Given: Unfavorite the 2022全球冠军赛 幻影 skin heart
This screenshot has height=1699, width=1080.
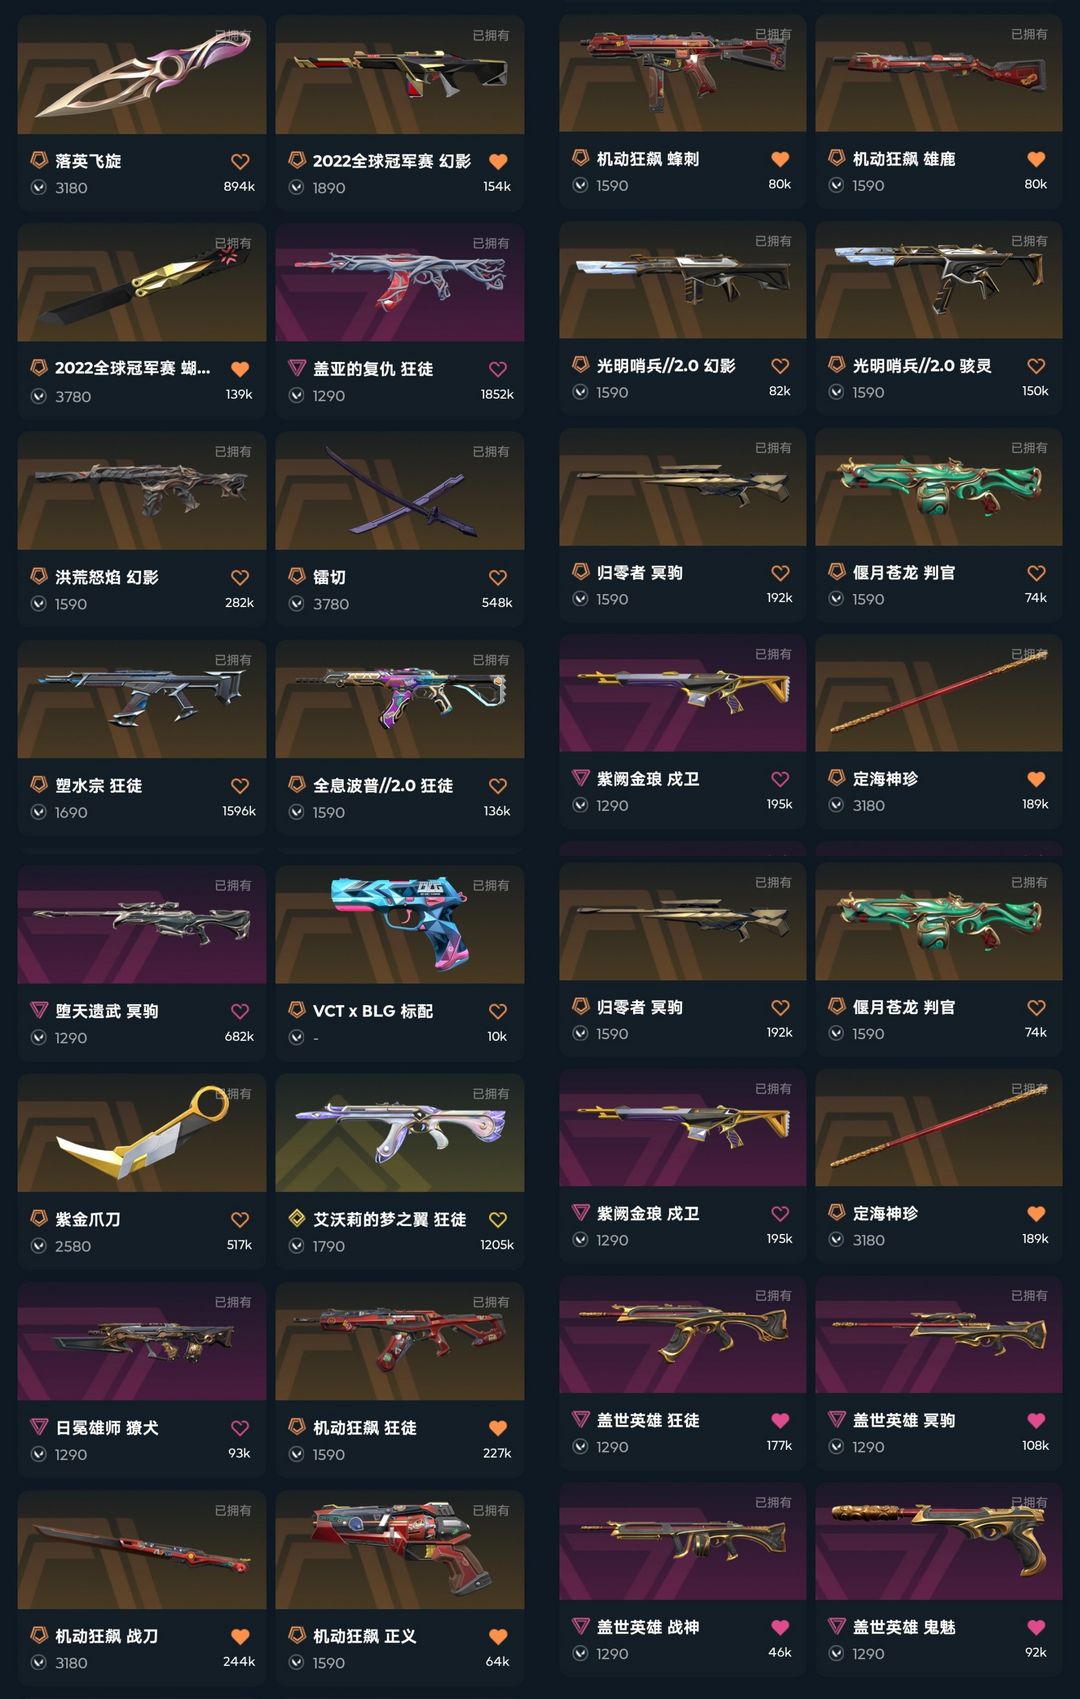Looking at the screenshot, I should coord(498,161).
